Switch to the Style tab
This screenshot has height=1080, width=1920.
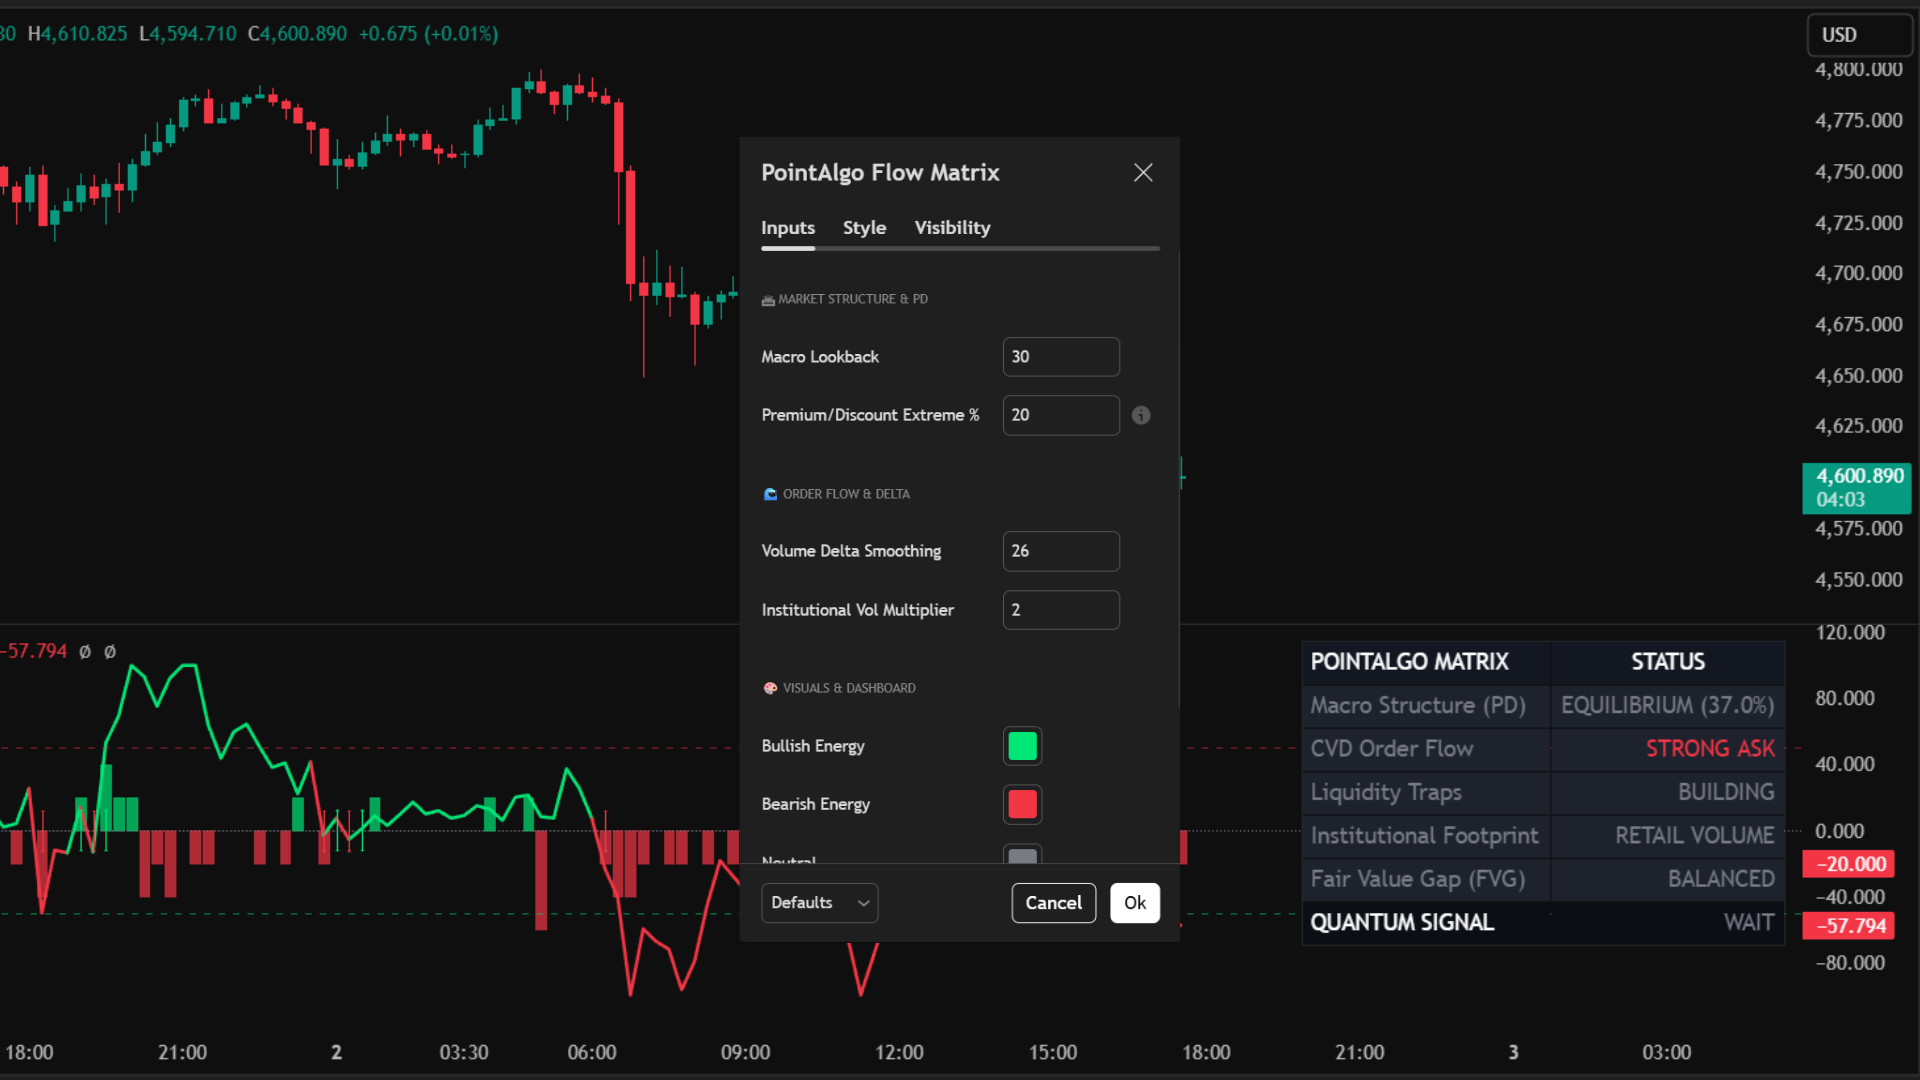pyautogui.click(x=864, y=227)
